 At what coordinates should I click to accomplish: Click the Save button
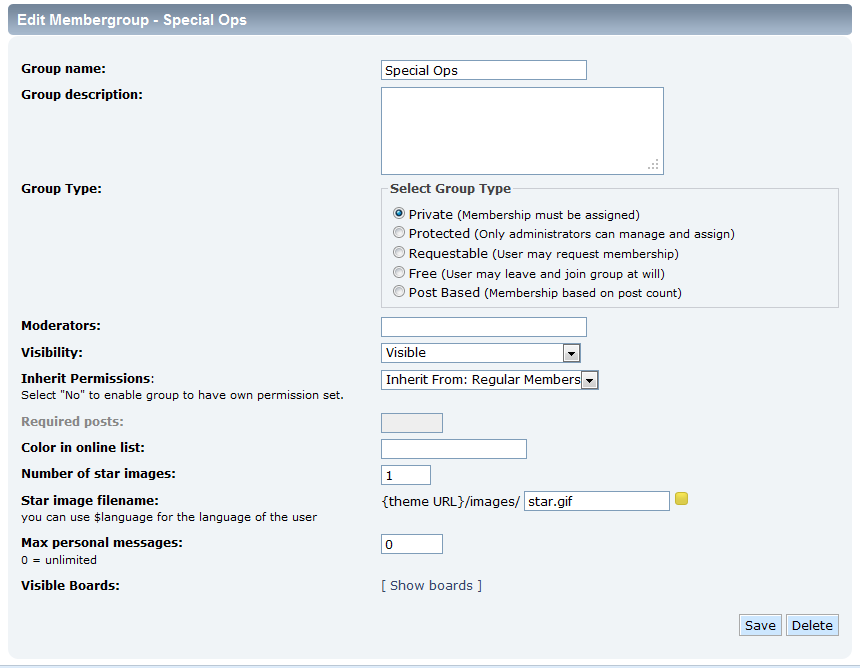point(760,625)
